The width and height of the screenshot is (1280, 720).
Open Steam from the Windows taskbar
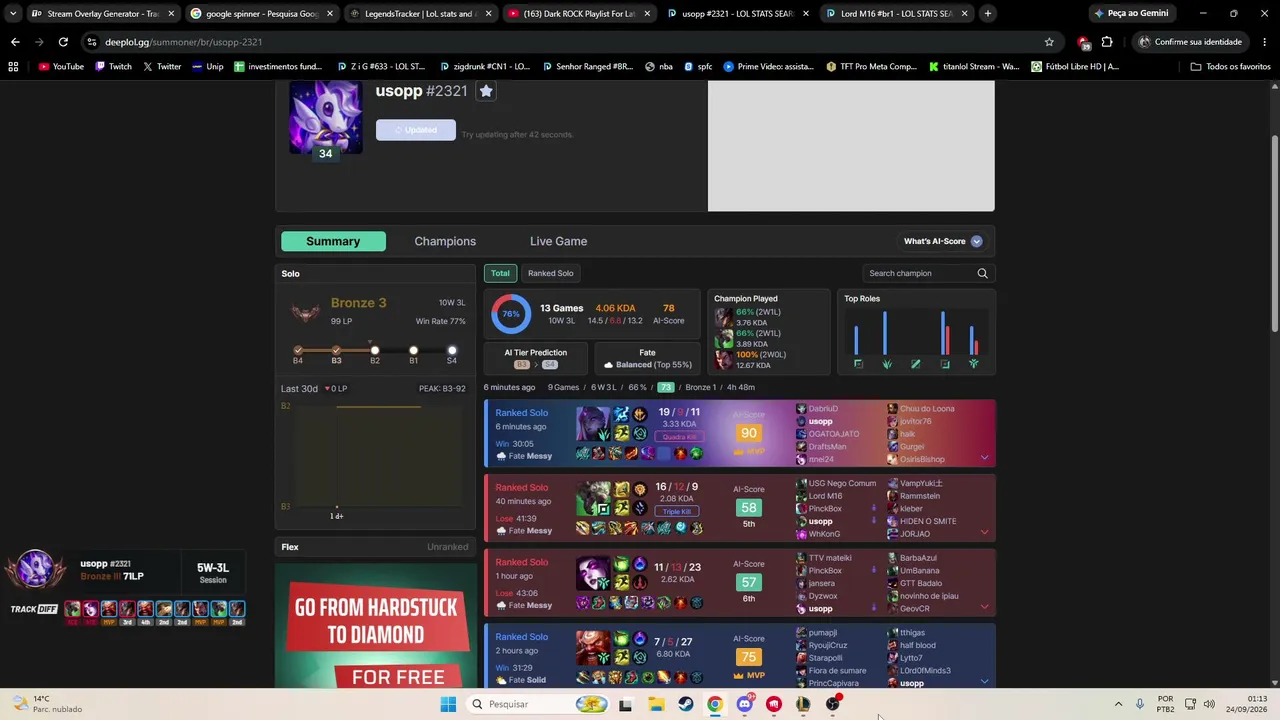pyautogui.click(x=685, y=704)
